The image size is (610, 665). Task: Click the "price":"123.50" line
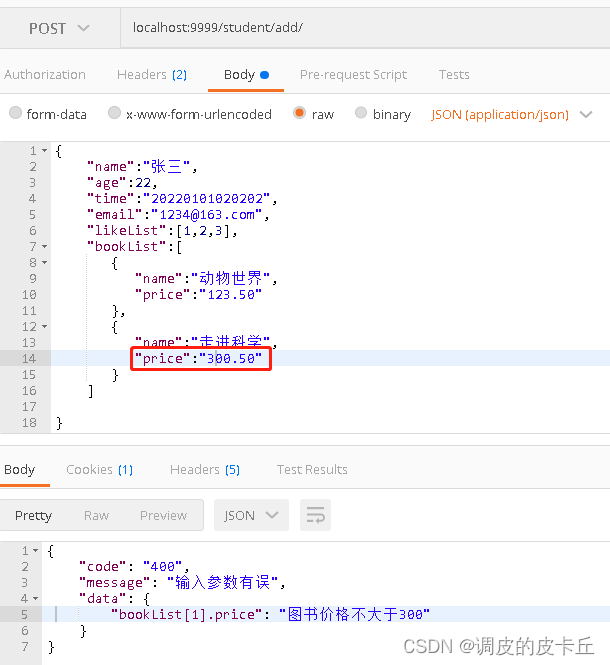pyautogui.click(x=198, y=295)
